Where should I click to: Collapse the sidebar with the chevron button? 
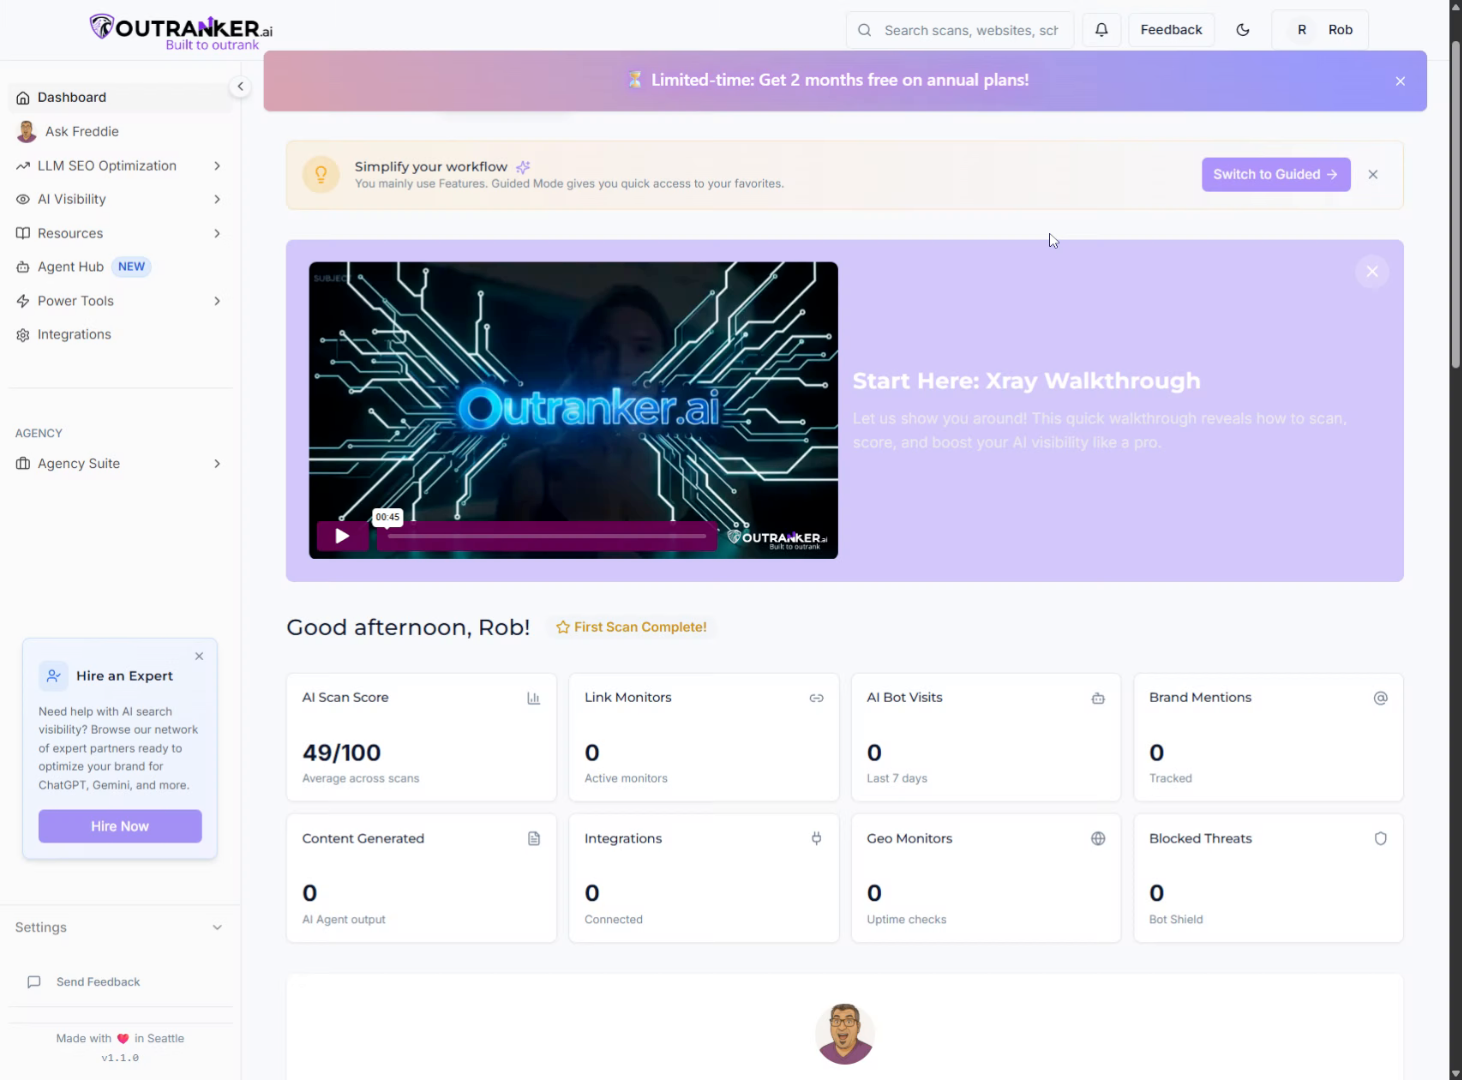tap(240, 86)
